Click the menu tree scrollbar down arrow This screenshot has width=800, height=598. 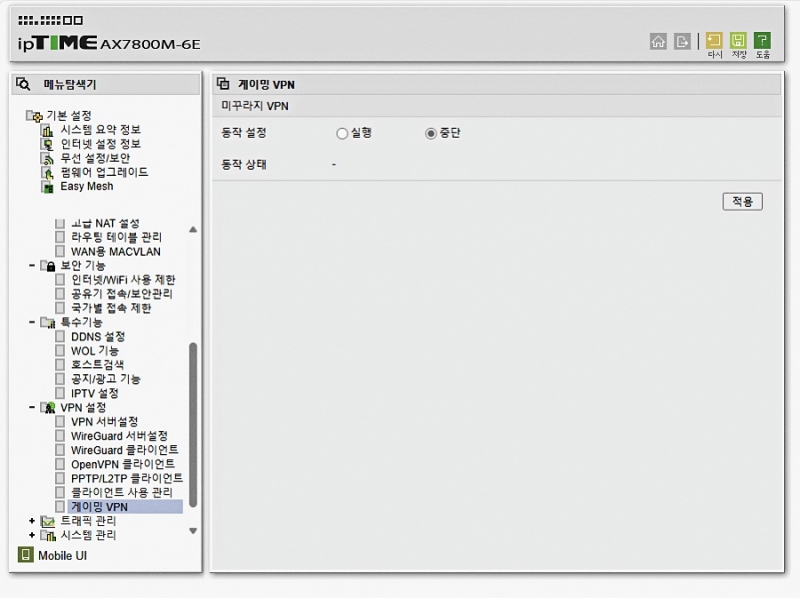click(193, 531)
